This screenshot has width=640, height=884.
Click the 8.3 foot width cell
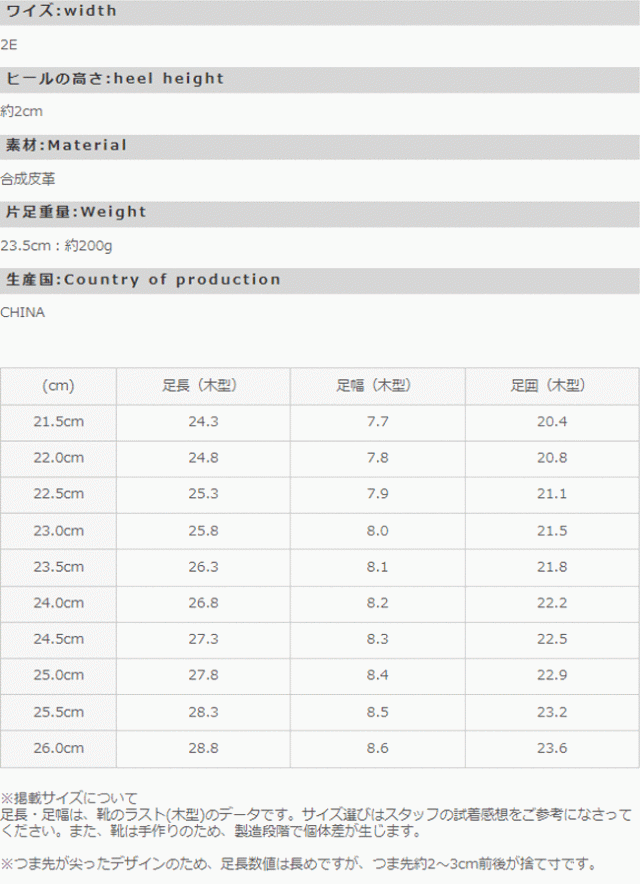click(377, 639)
